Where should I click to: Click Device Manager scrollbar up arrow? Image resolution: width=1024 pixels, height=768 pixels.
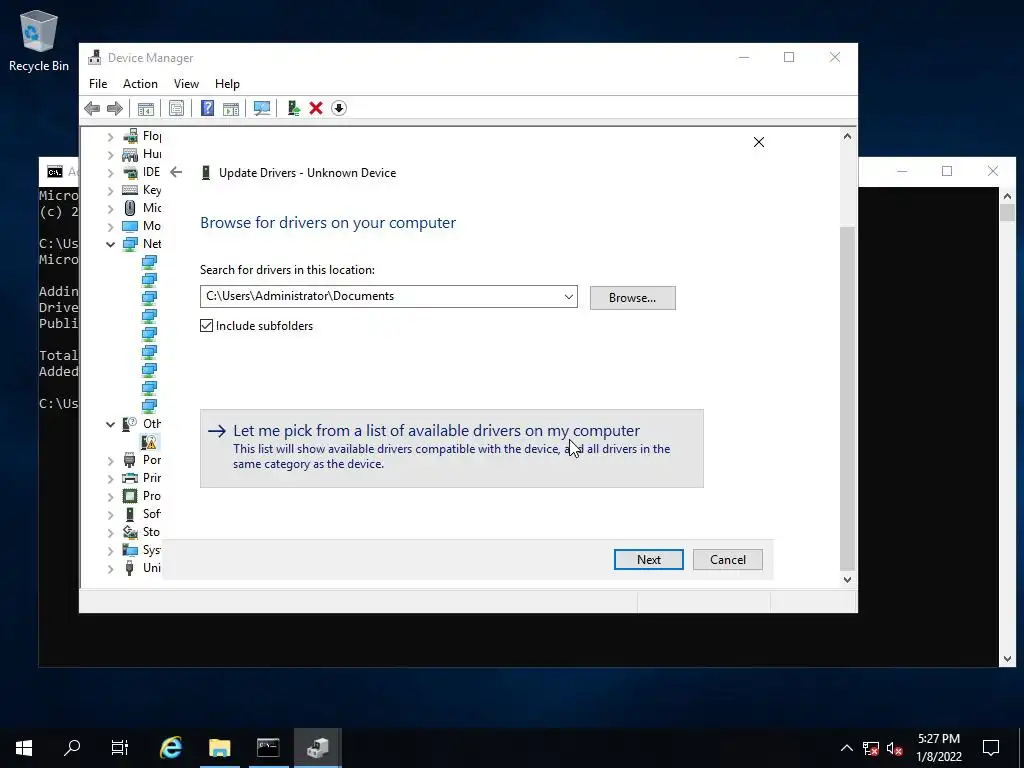847,136
